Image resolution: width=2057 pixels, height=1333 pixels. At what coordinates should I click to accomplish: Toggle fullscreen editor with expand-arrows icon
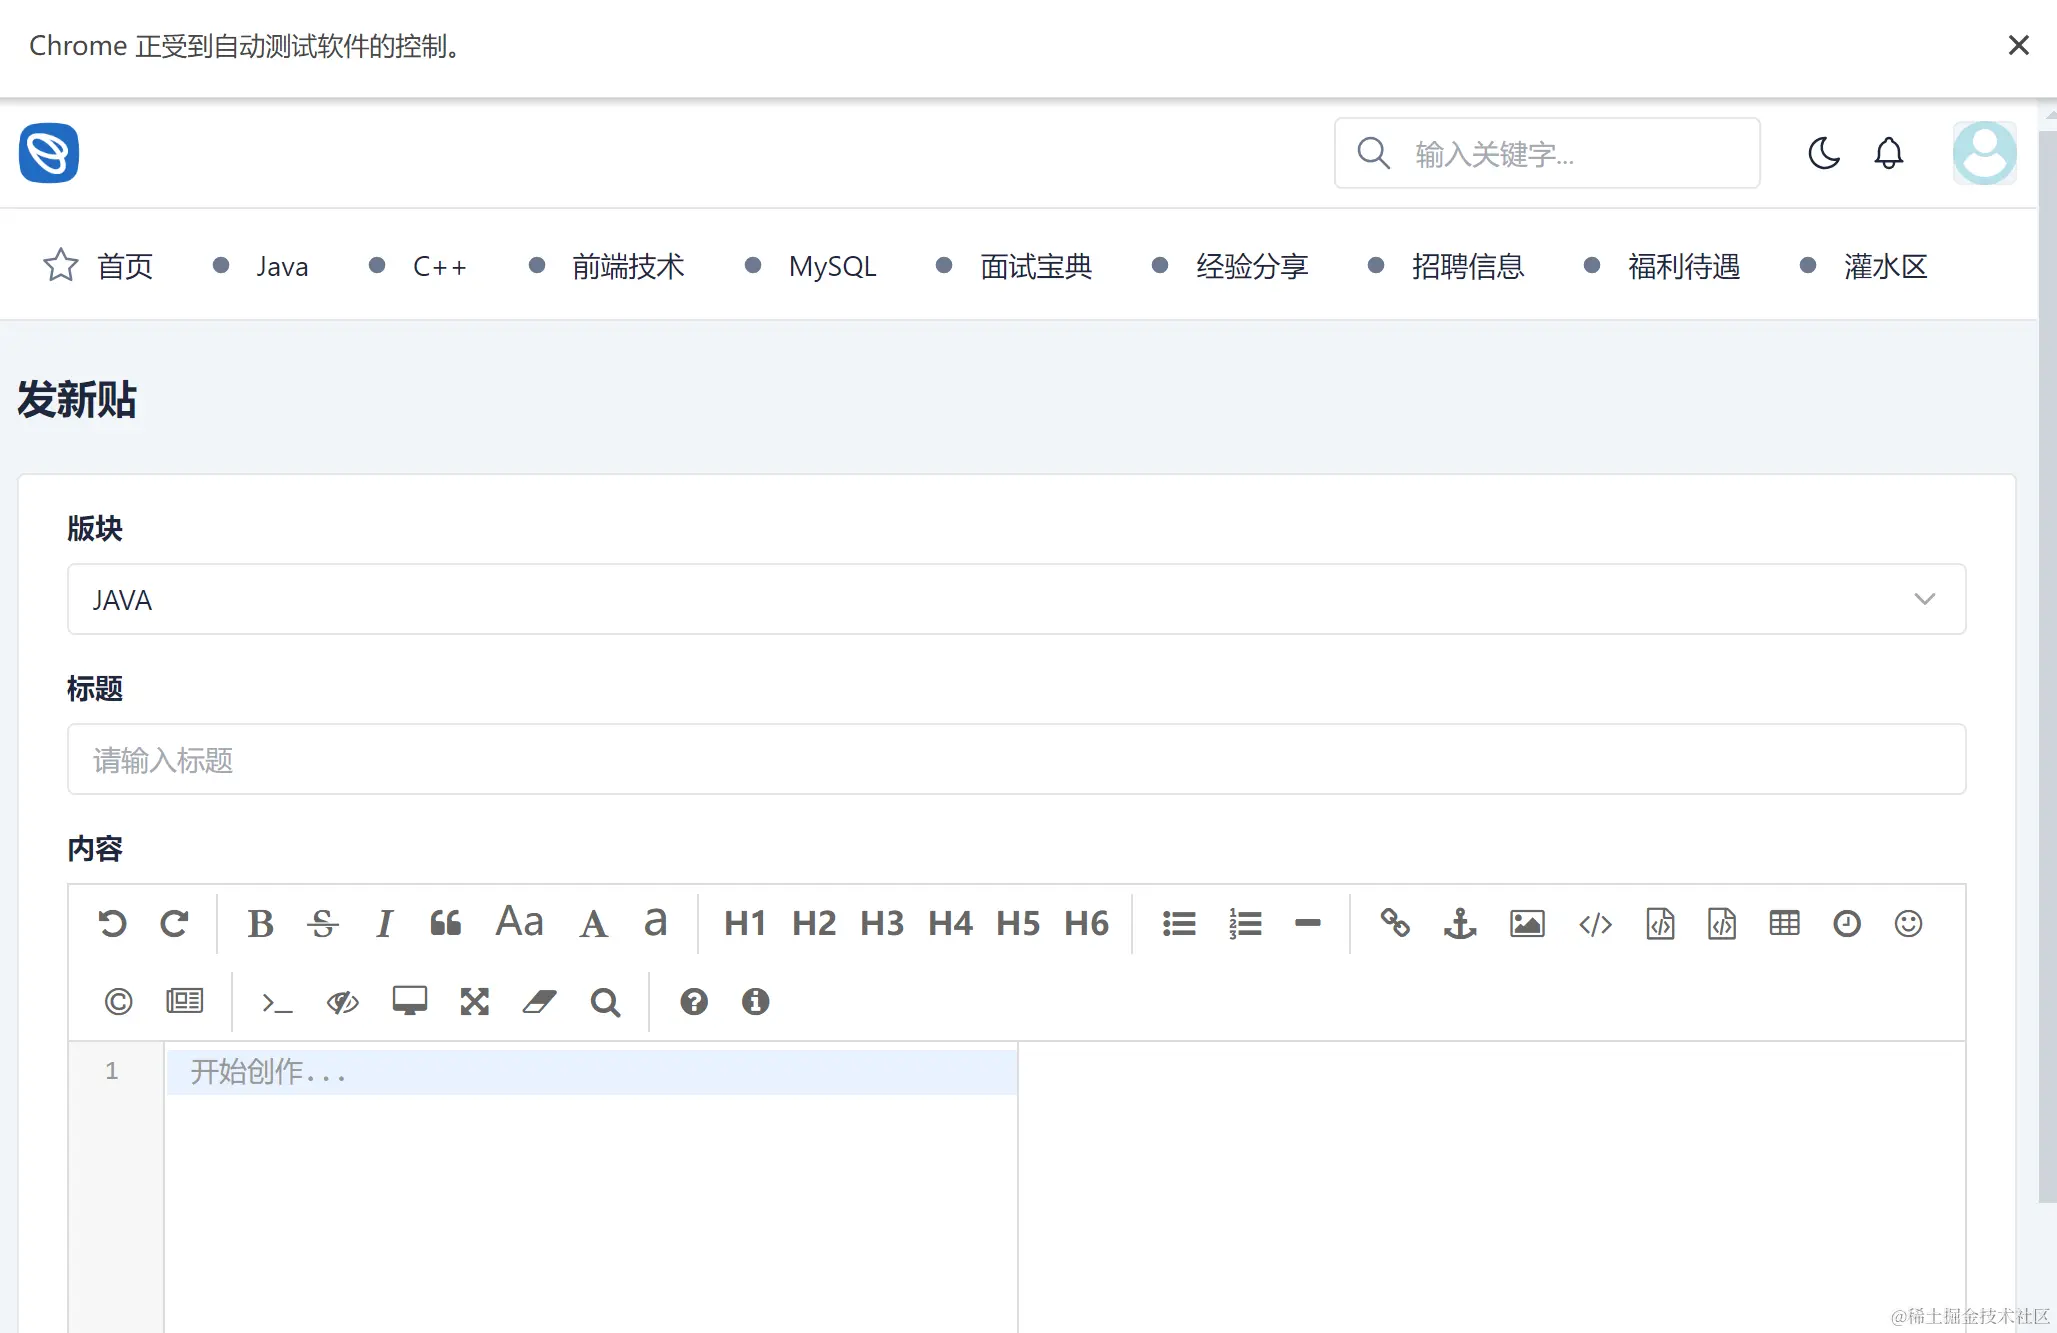(474, 1002)
